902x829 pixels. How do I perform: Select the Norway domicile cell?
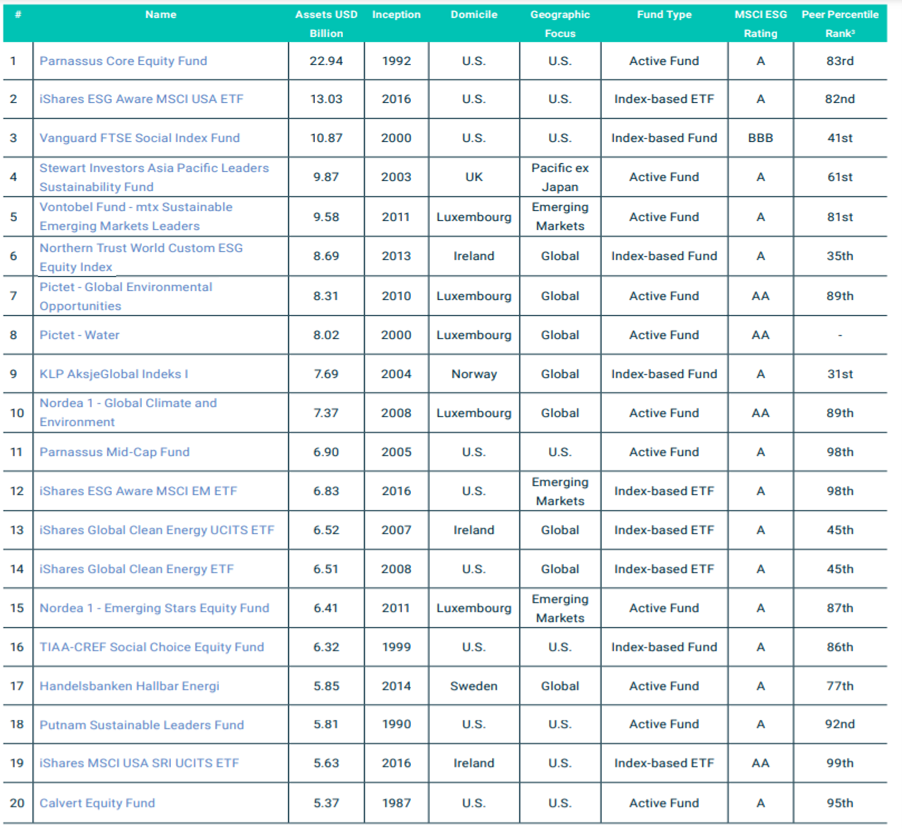tap(474, 374)
